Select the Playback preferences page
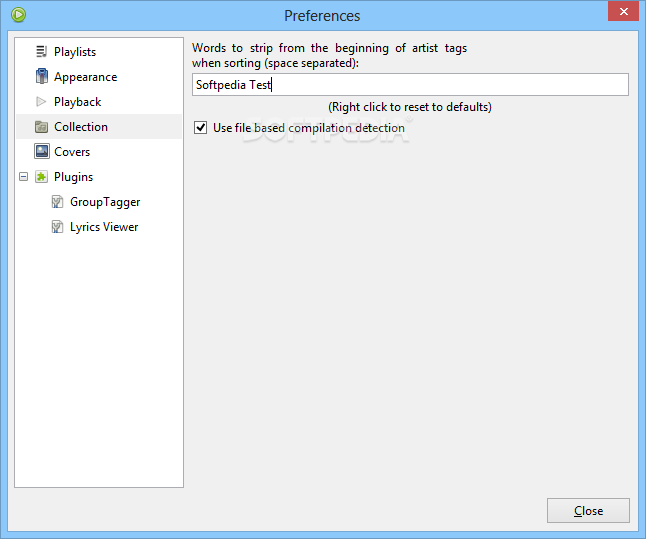The image size is (646, 539). 77,102
